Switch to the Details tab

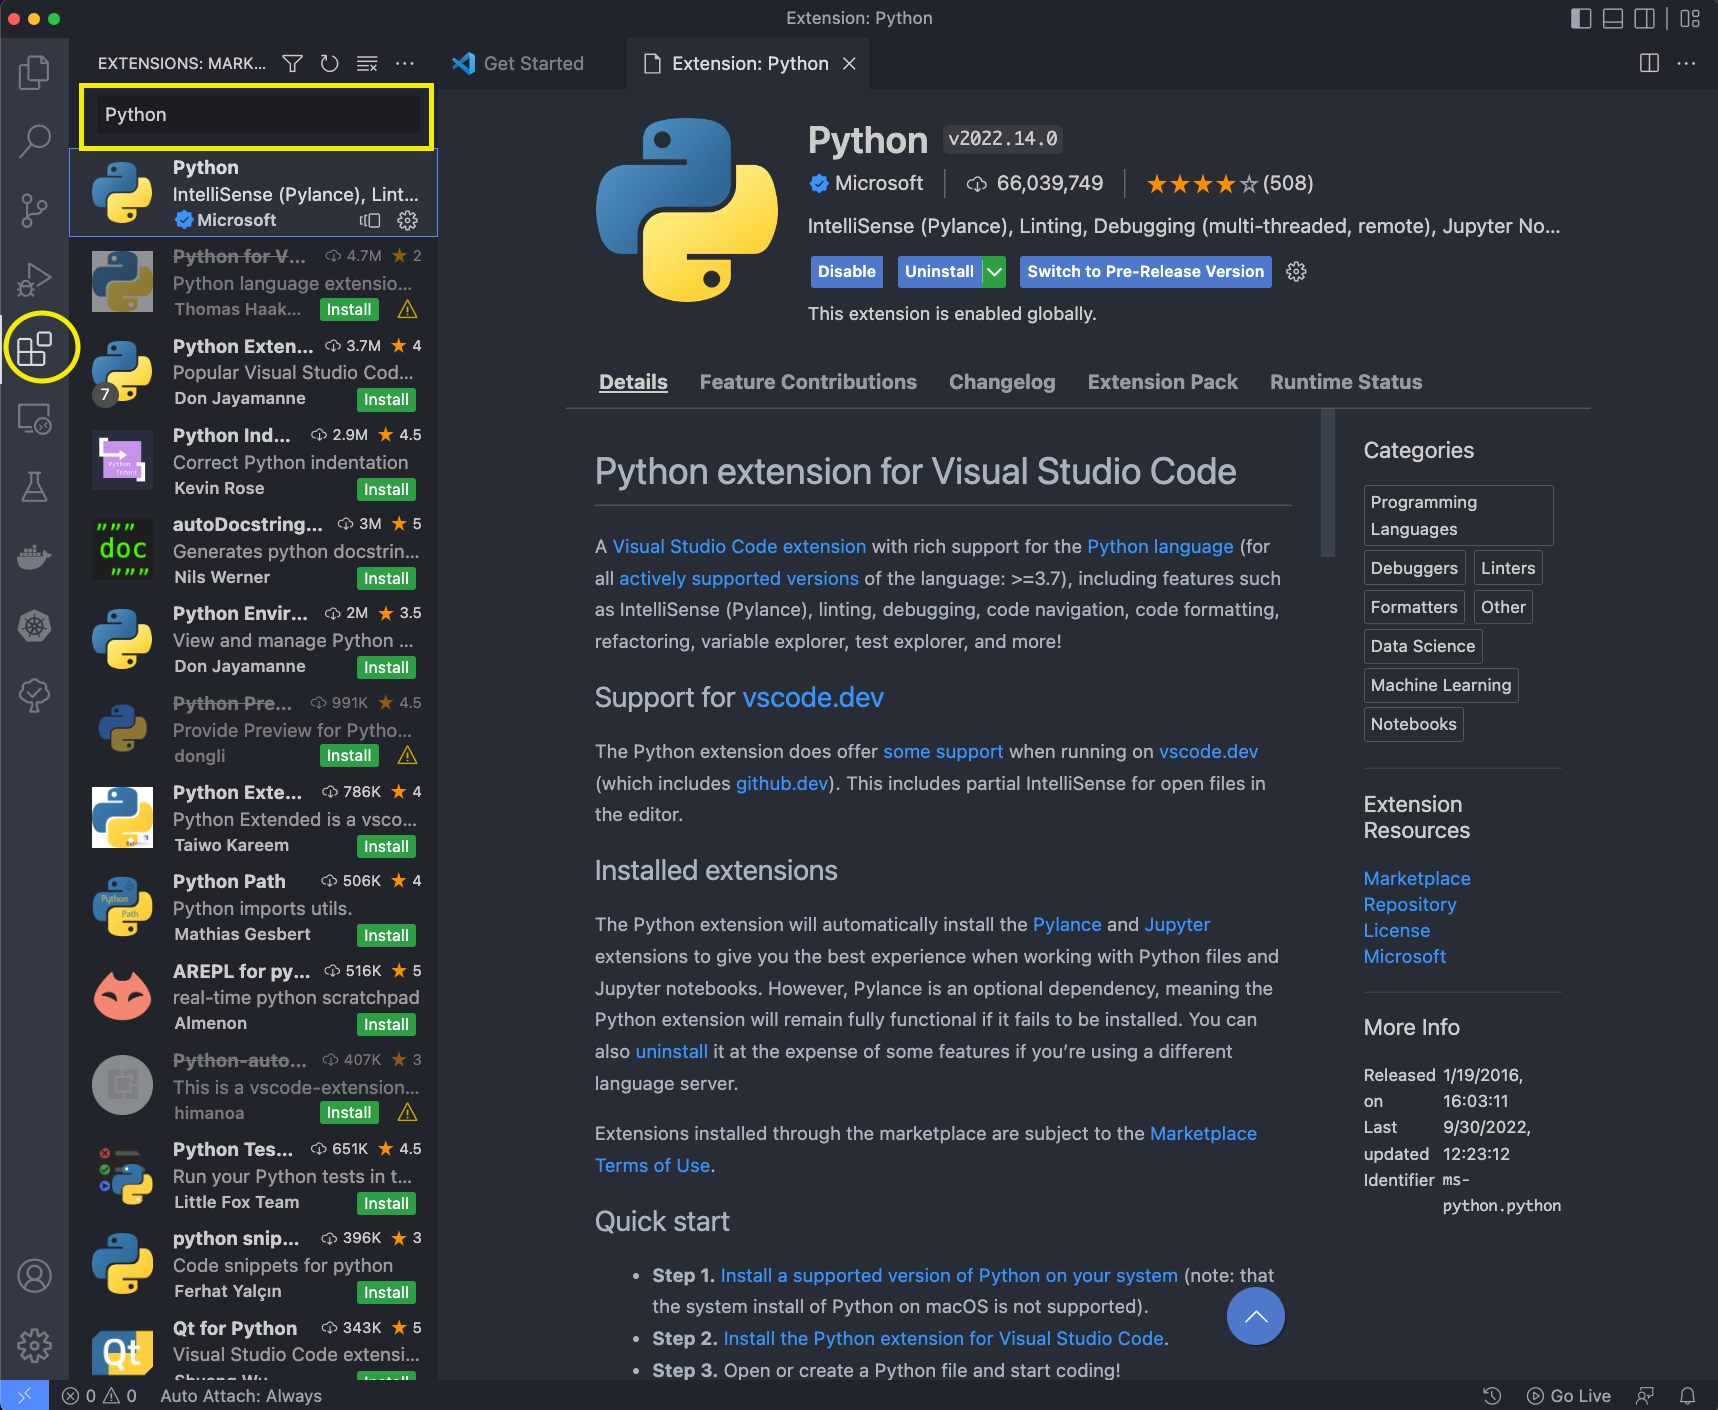(x=633, y=382)
